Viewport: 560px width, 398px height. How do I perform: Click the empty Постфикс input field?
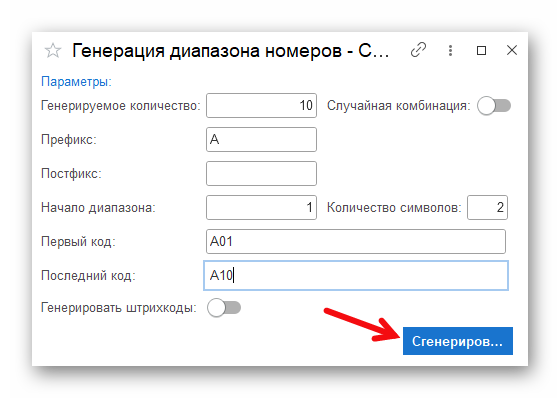click(x=261, y=173)
